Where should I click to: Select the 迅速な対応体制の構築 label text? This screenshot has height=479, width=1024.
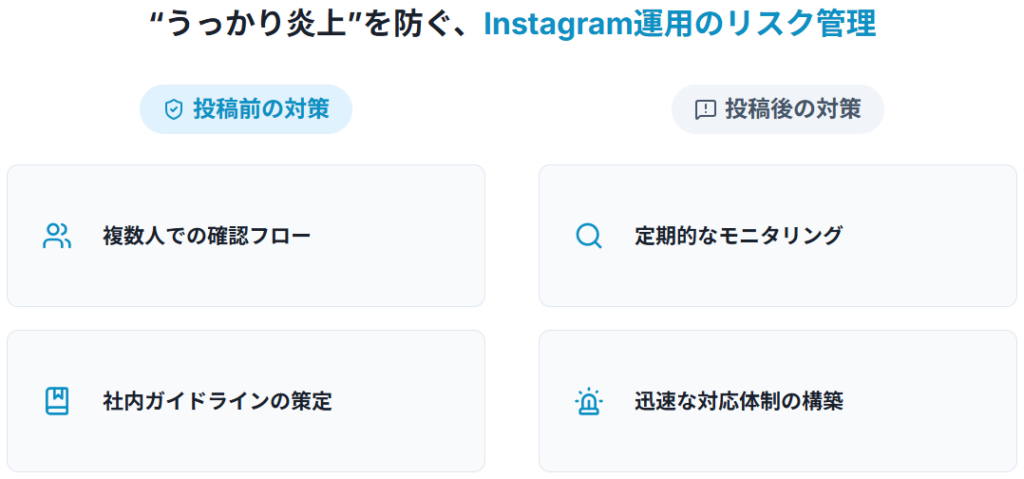pos(738,402)
